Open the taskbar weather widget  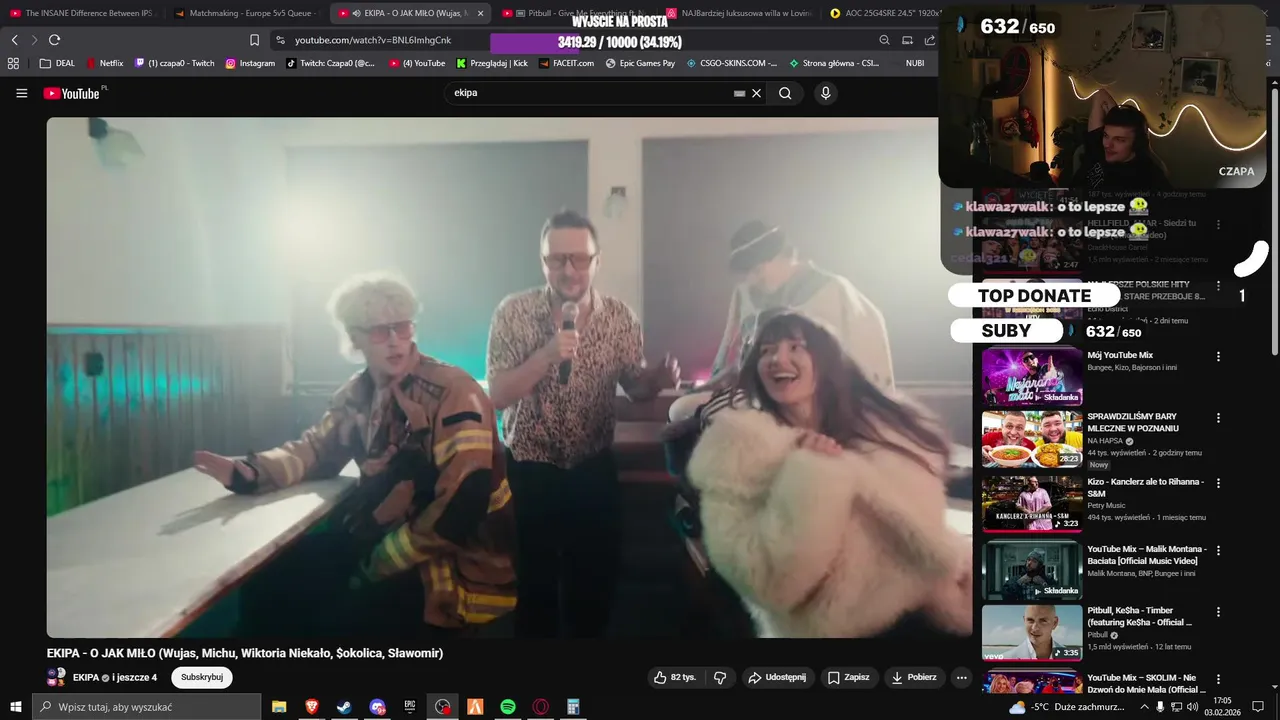(x=1067, y=707)
